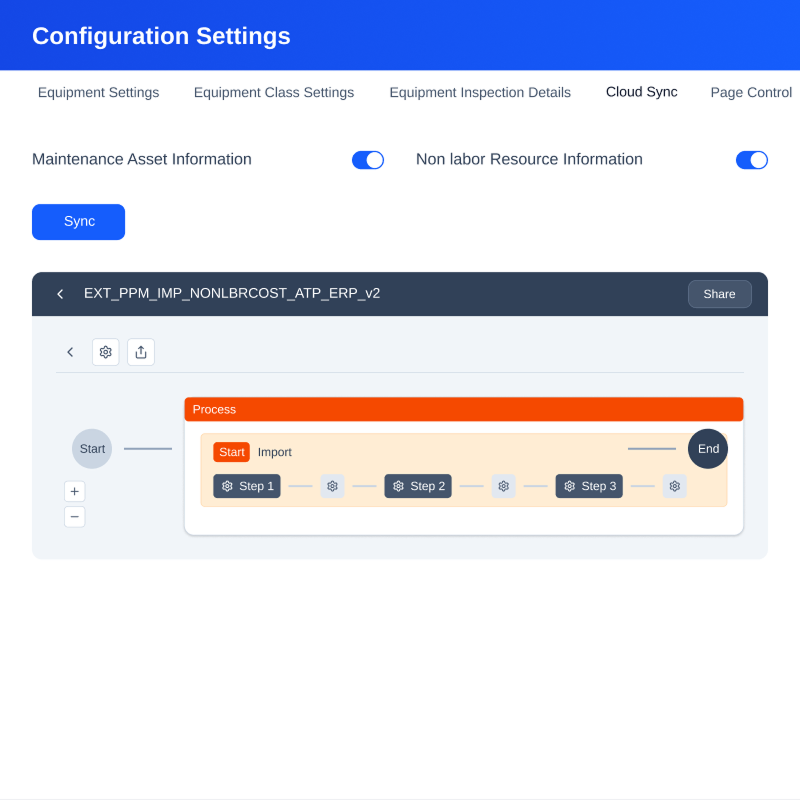Select the Page Control tab
This screenshot has width=800, height=800.
[x=751, y=93]
